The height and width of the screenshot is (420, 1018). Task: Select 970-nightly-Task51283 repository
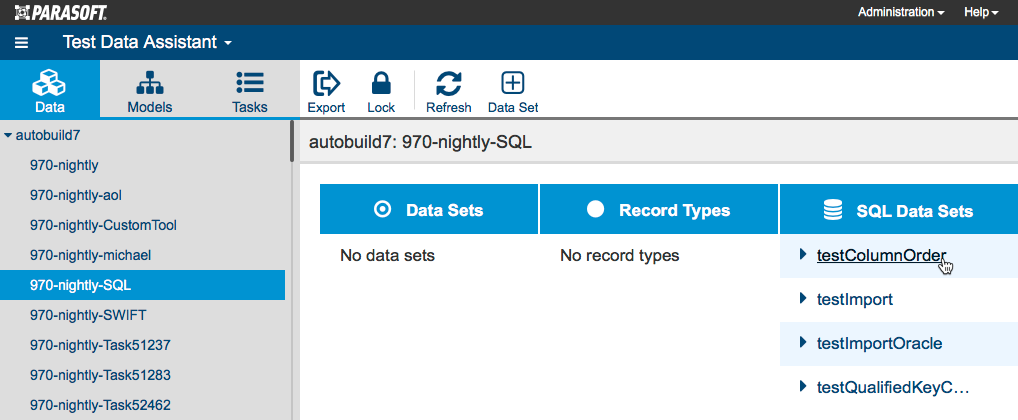(x=100, y=375)
